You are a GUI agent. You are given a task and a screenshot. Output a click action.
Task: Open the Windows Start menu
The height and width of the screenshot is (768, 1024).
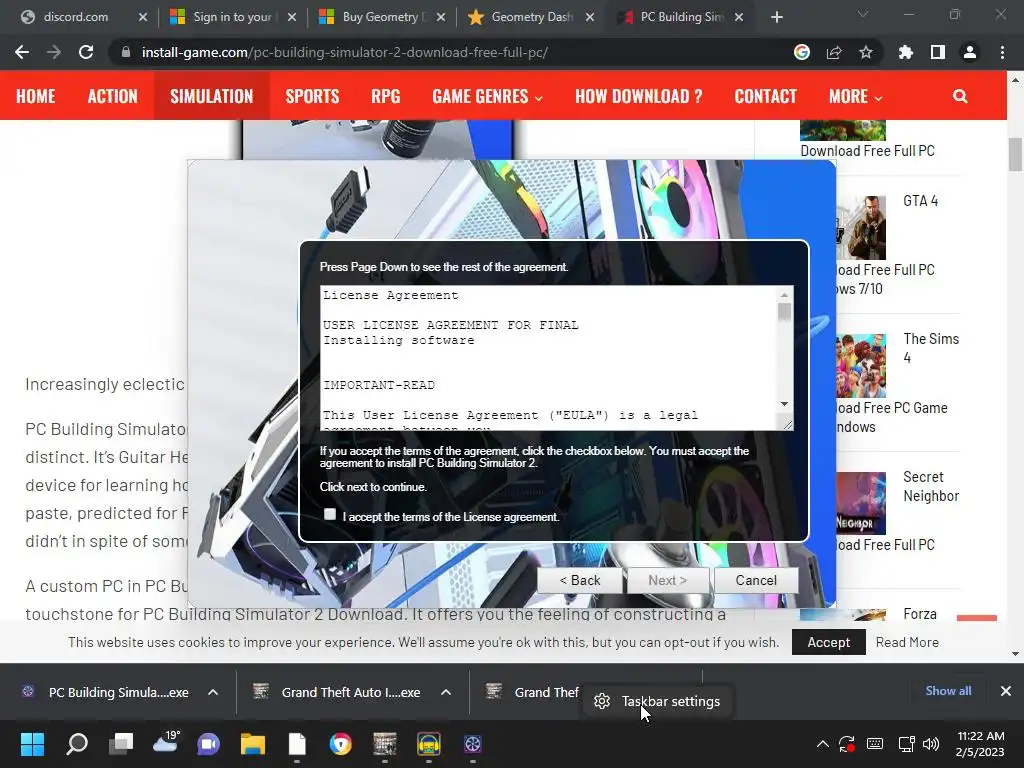click(33, 744)
